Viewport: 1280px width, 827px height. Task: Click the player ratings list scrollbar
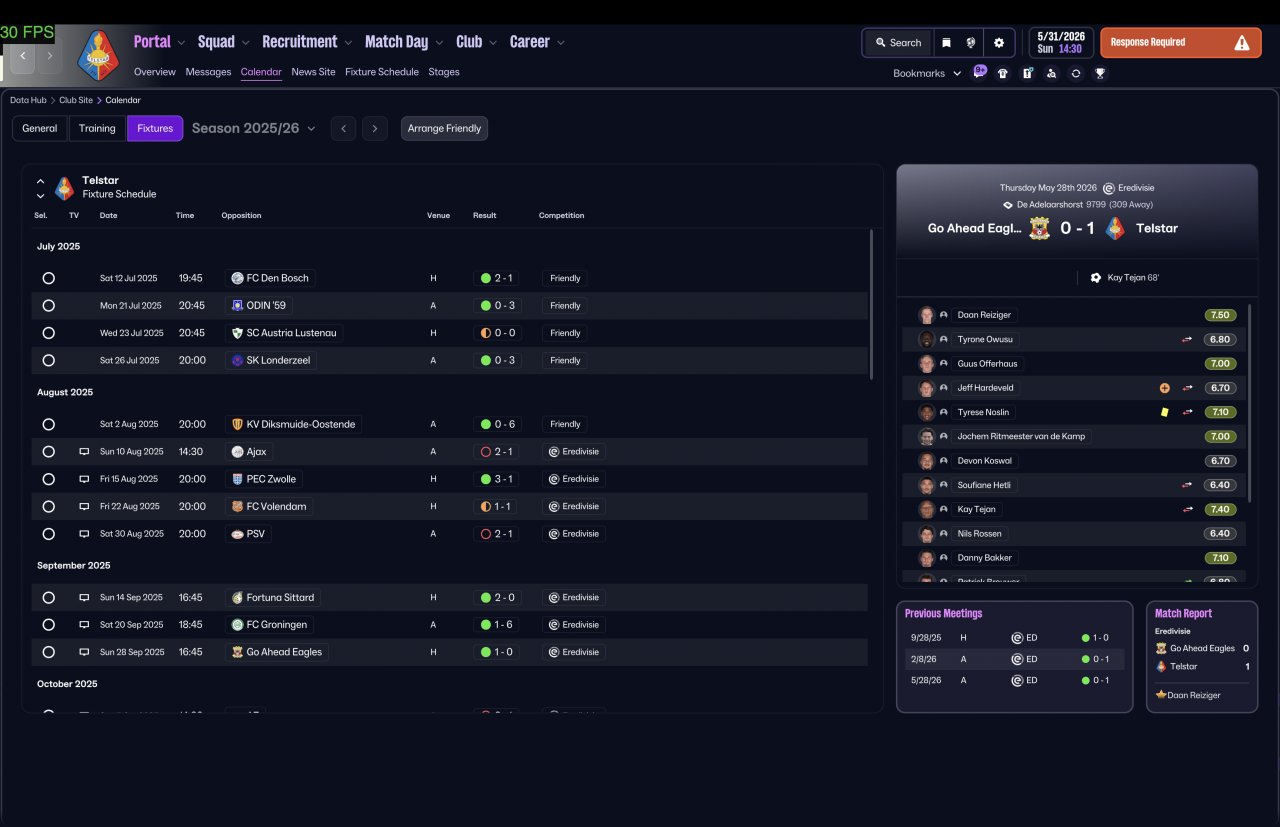pyautogui.click(x=1249, y=402)
